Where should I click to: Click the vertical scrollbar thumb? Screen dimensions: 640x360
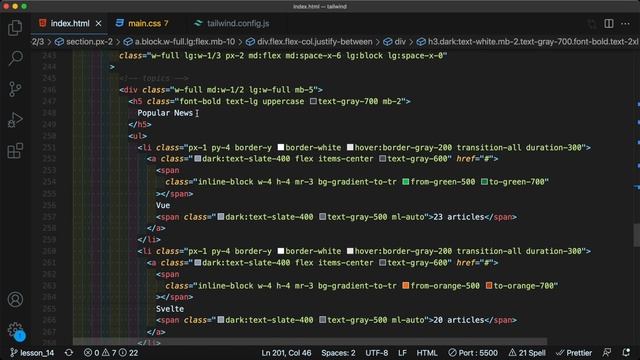coord(636,235)
